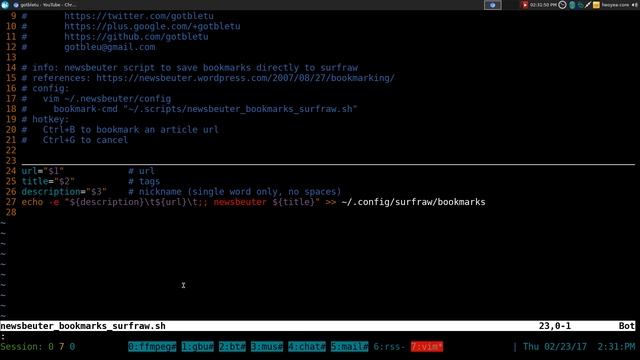Click the '# tags' comment on line 25

point(144,181)
